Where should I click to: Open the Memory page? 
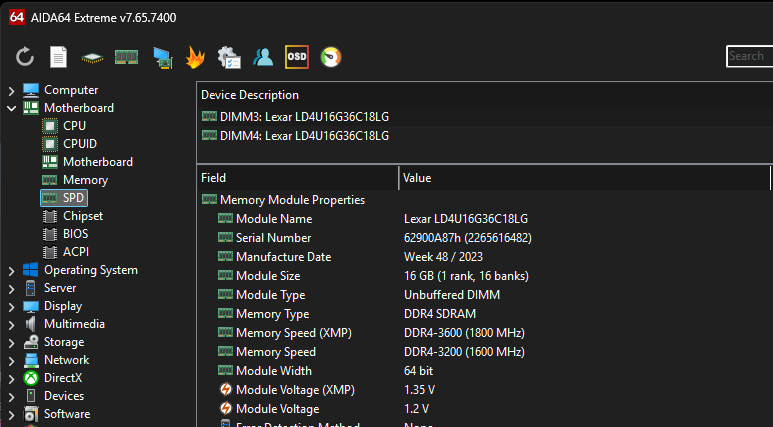[x=85, y=180]
